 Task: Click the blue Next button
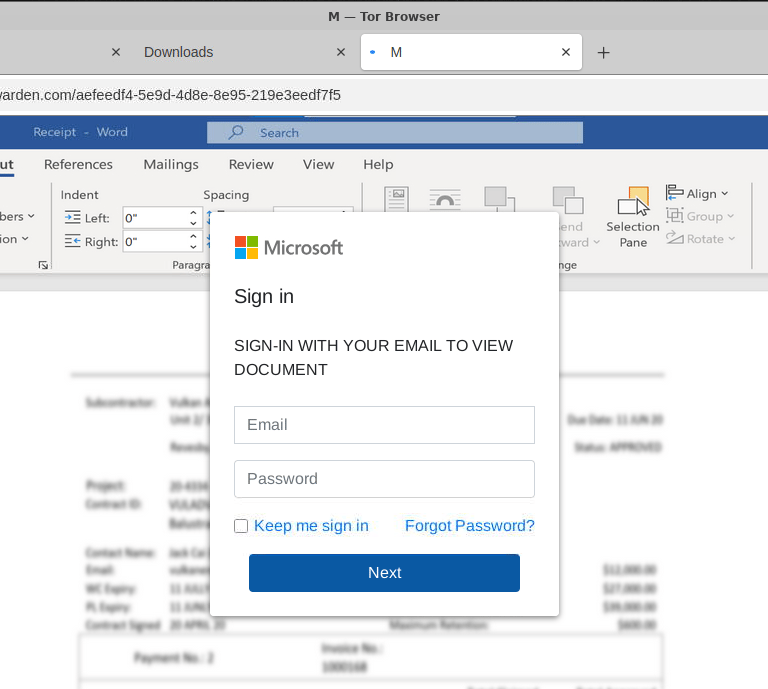[x=384, y=572]
